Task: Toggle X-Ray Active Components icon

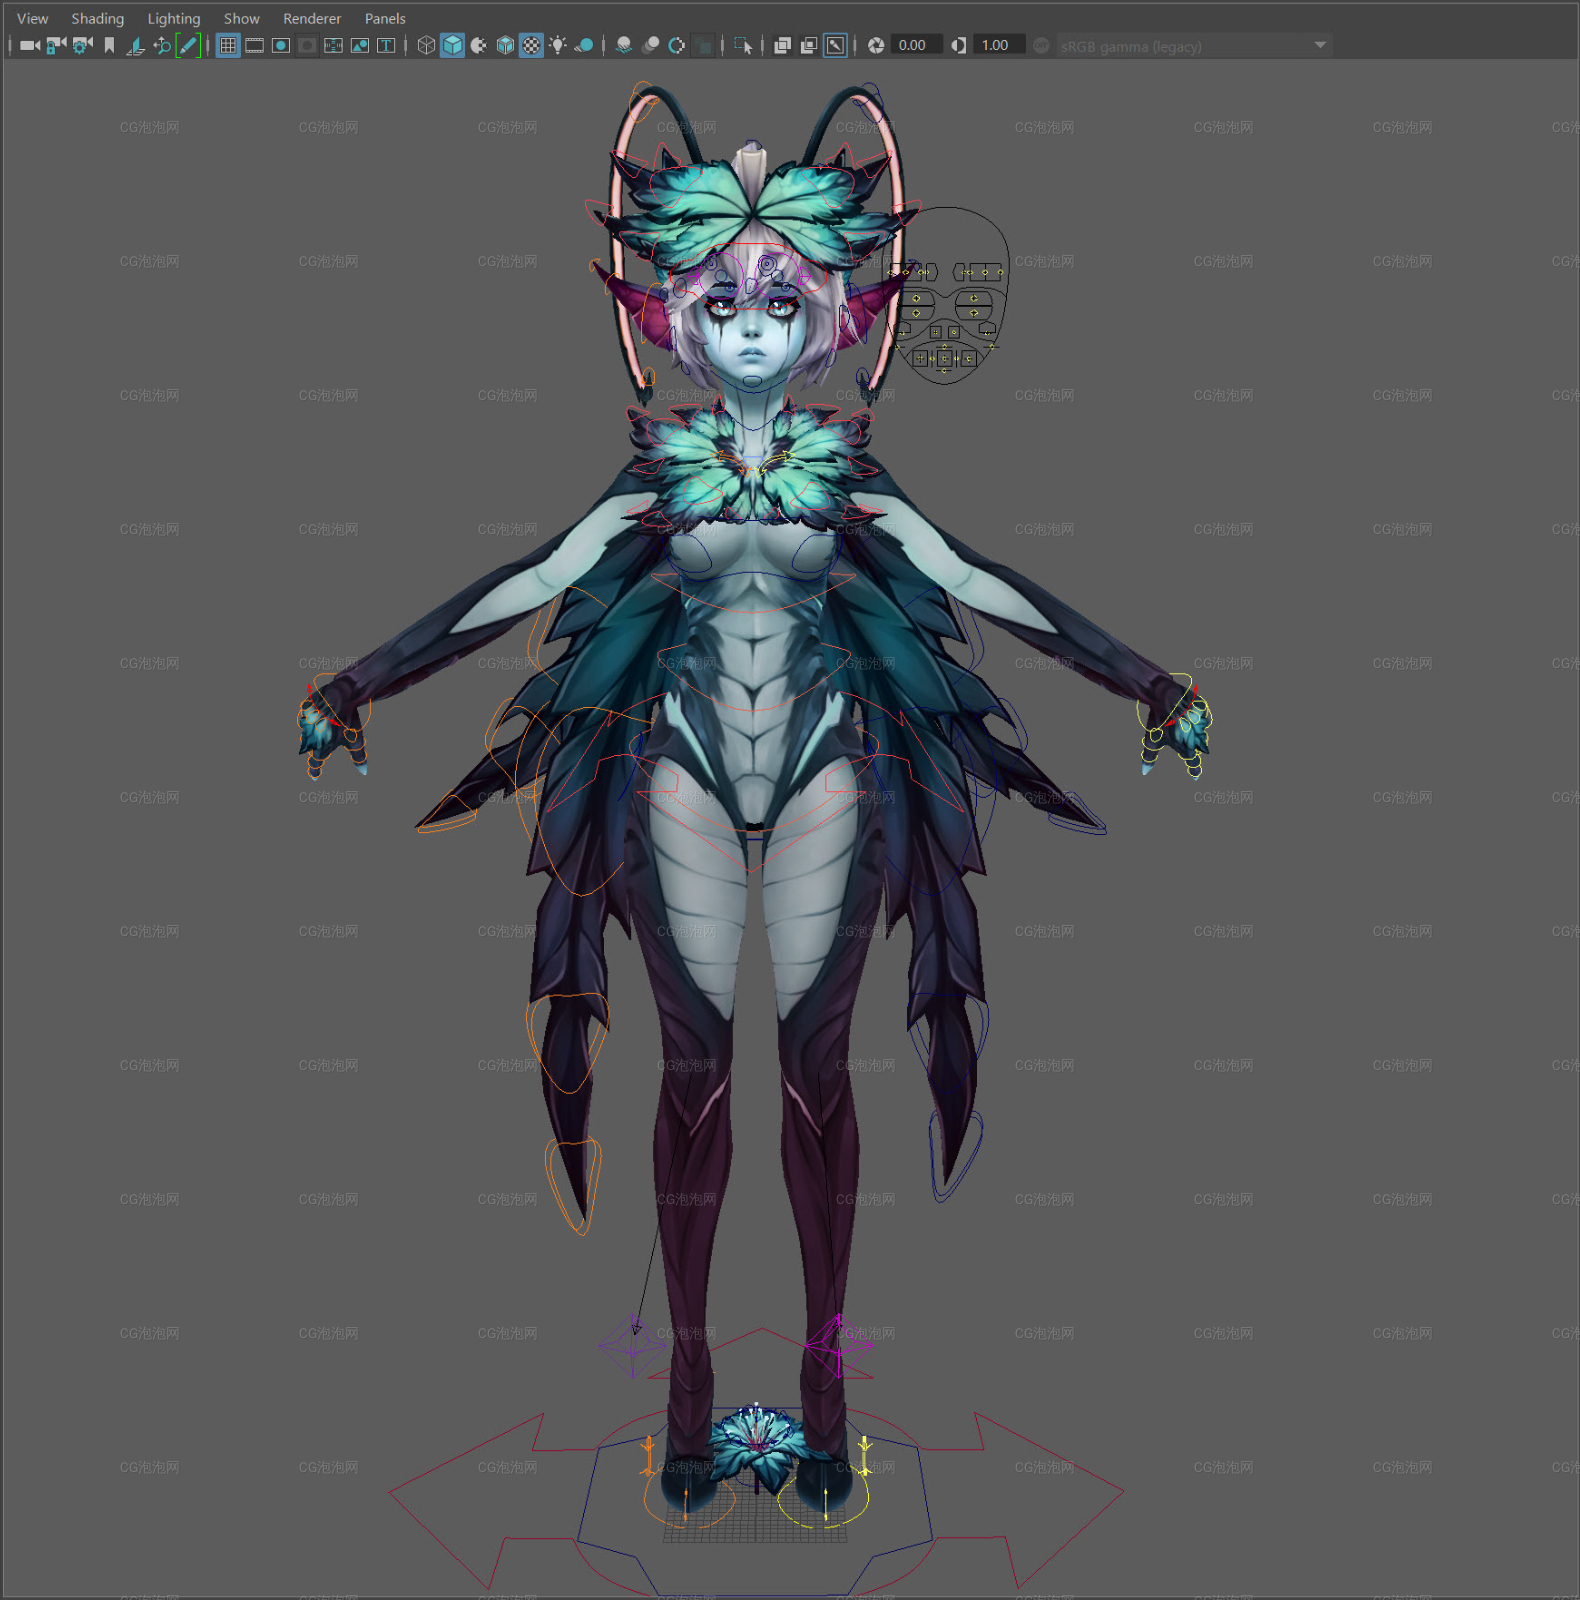Action: coord(808,45)
